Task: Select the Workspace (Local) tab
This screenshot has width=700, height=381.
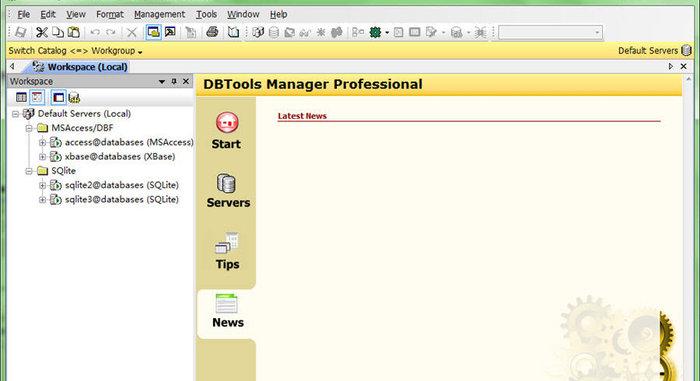Action: 80,67
